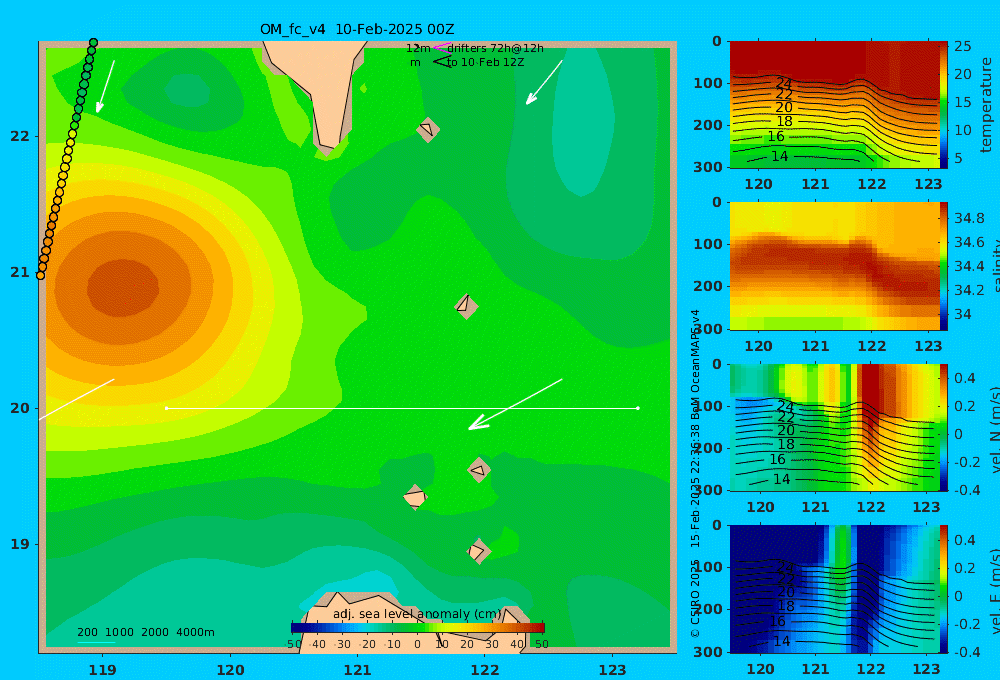
Task: Click the vel. N colorbar
Action: pos(944,427)
